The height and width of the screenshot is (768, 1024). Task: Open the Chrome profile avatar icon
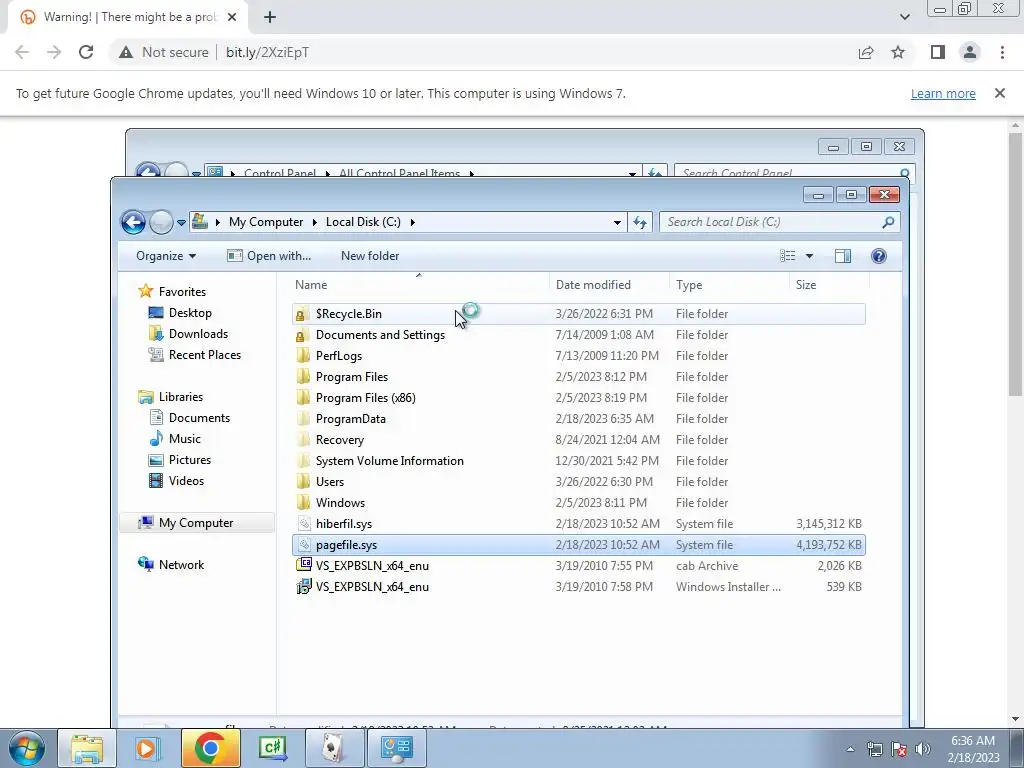(970, 52)
